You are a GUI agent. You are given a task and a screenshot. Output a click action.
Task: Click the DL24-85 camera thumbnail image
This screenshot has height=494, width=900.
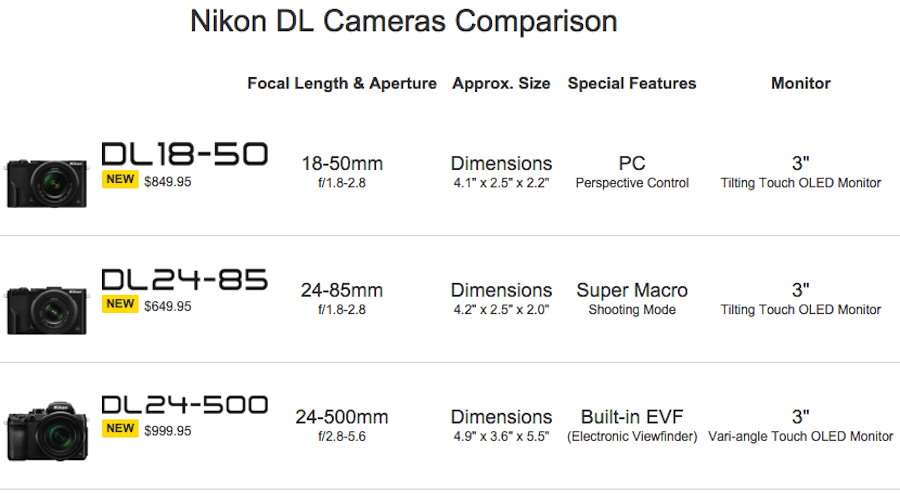47,308
